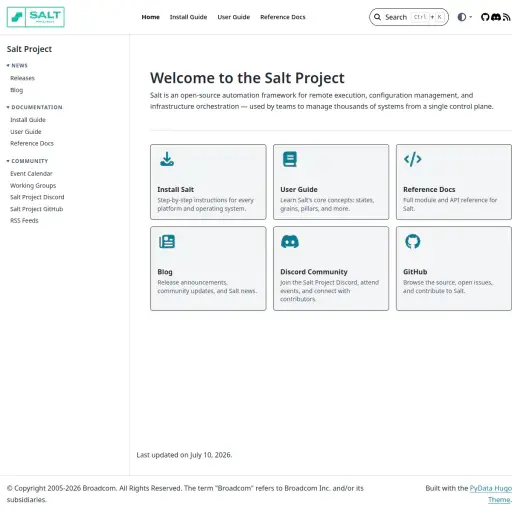Open the Discord icon in header
Image resolution: width=512 pixels, height=512 pixels.
click(496, 17)
